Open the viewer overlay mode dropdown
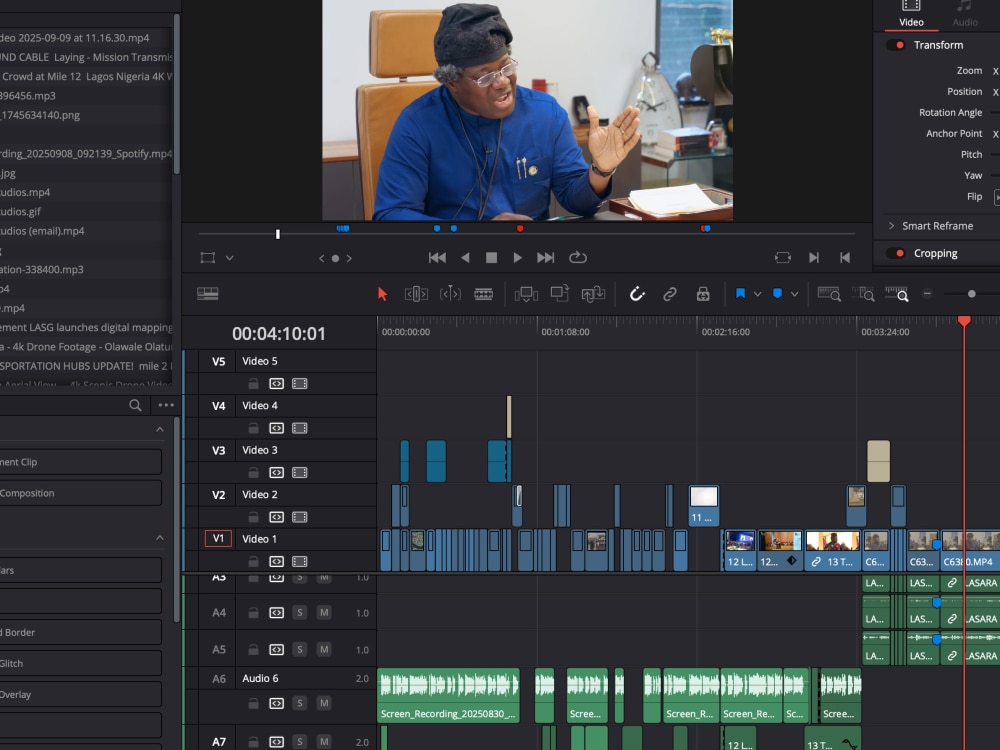The image size is (1000, 750). click(230, 258)
